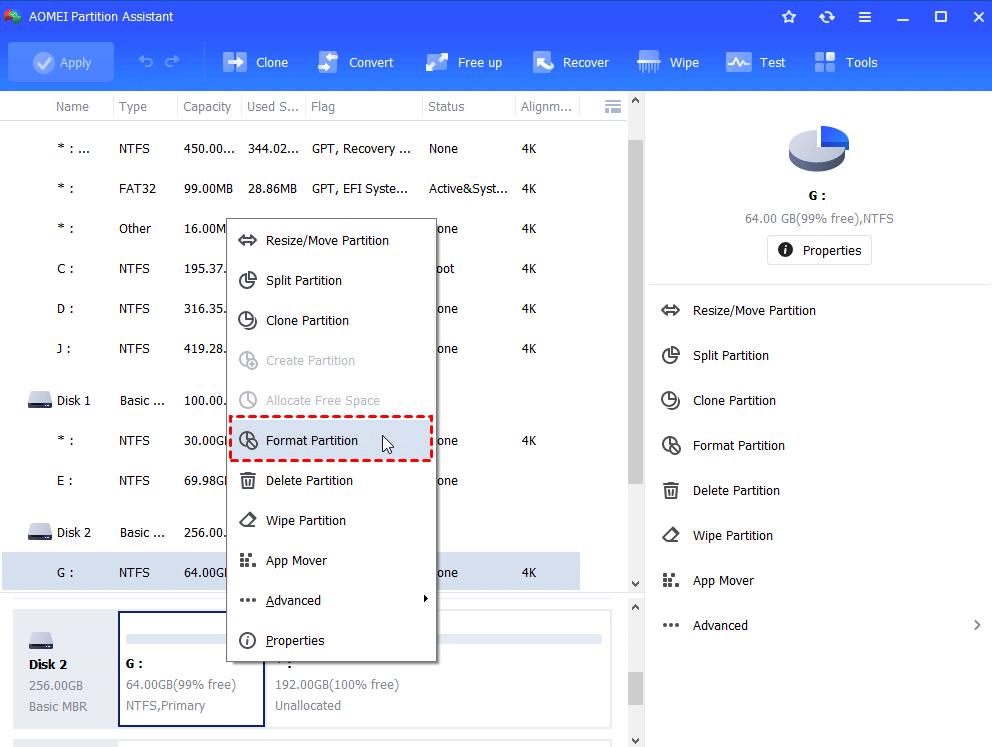Sort by the Alignment column header

coord(546,107)
